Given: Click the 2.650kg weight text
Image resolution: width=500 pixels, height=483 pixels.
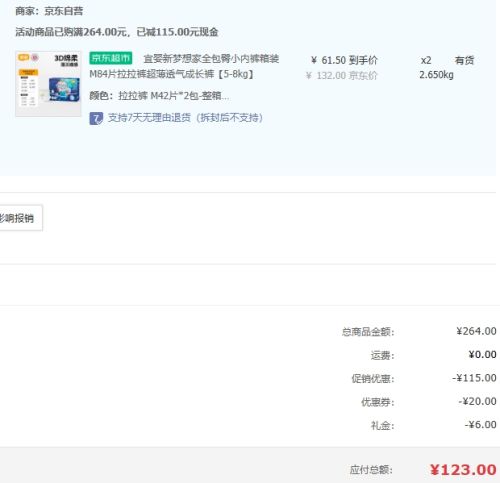Looking at the screenshot, I should 436,75.
